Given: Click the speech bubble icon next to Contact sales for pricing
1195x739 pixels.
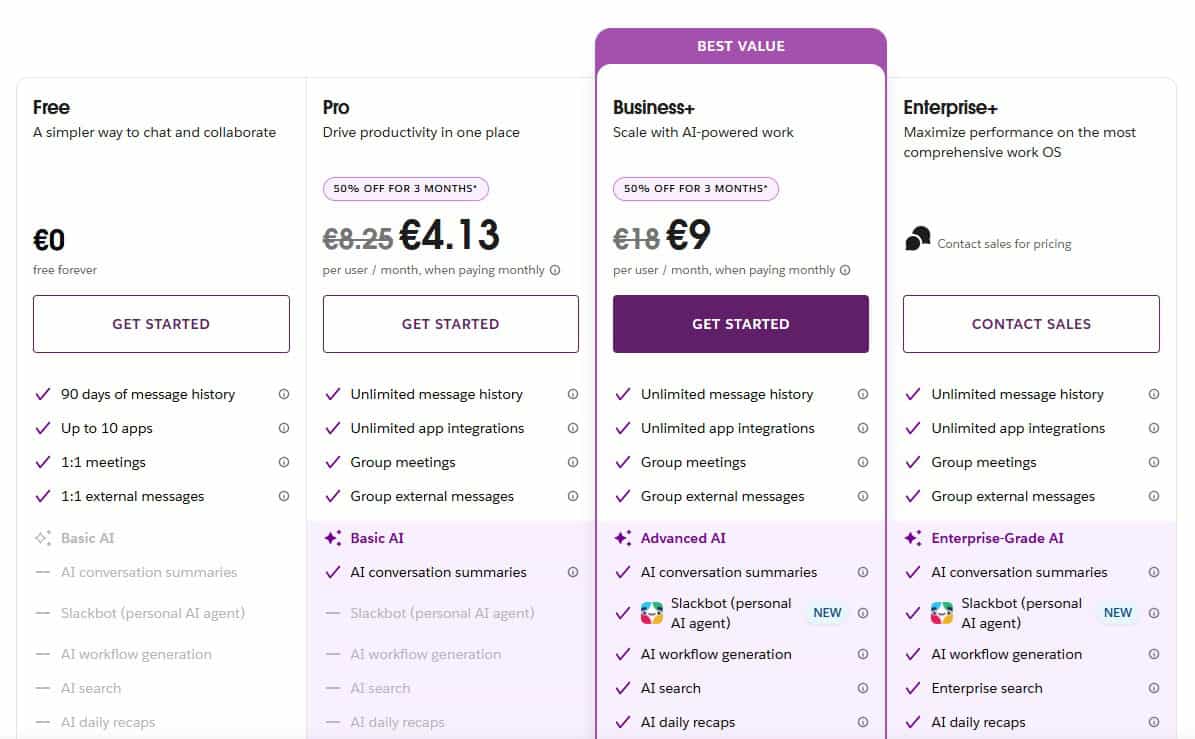Looking at the screenshot, I should click(x=916, y=241).
